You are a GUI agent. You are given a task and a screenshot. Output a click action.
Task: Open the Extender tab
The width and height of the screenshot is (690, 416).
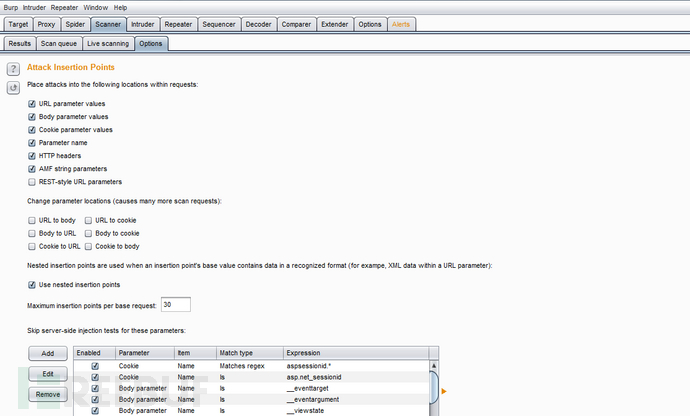coord(334,24)
